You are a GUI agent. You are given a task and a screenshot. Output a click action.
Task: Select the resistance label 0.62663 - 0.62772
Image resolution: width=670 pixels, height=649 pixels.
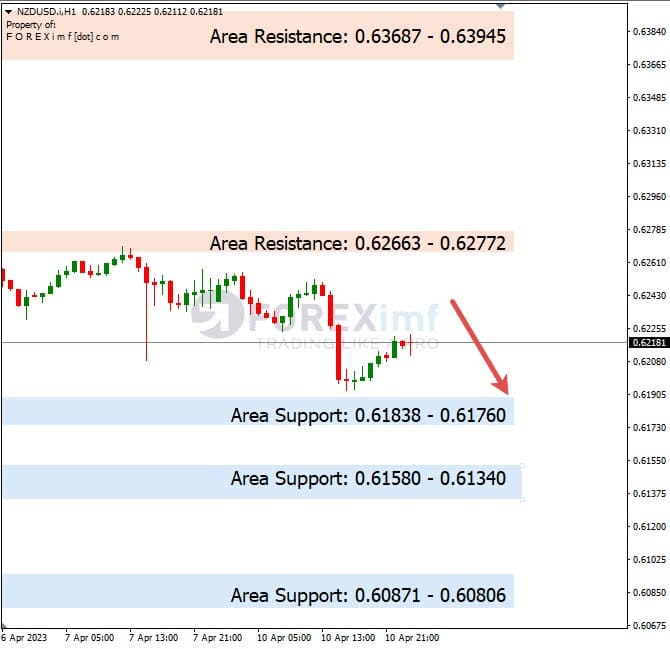[x=358, y=244]
